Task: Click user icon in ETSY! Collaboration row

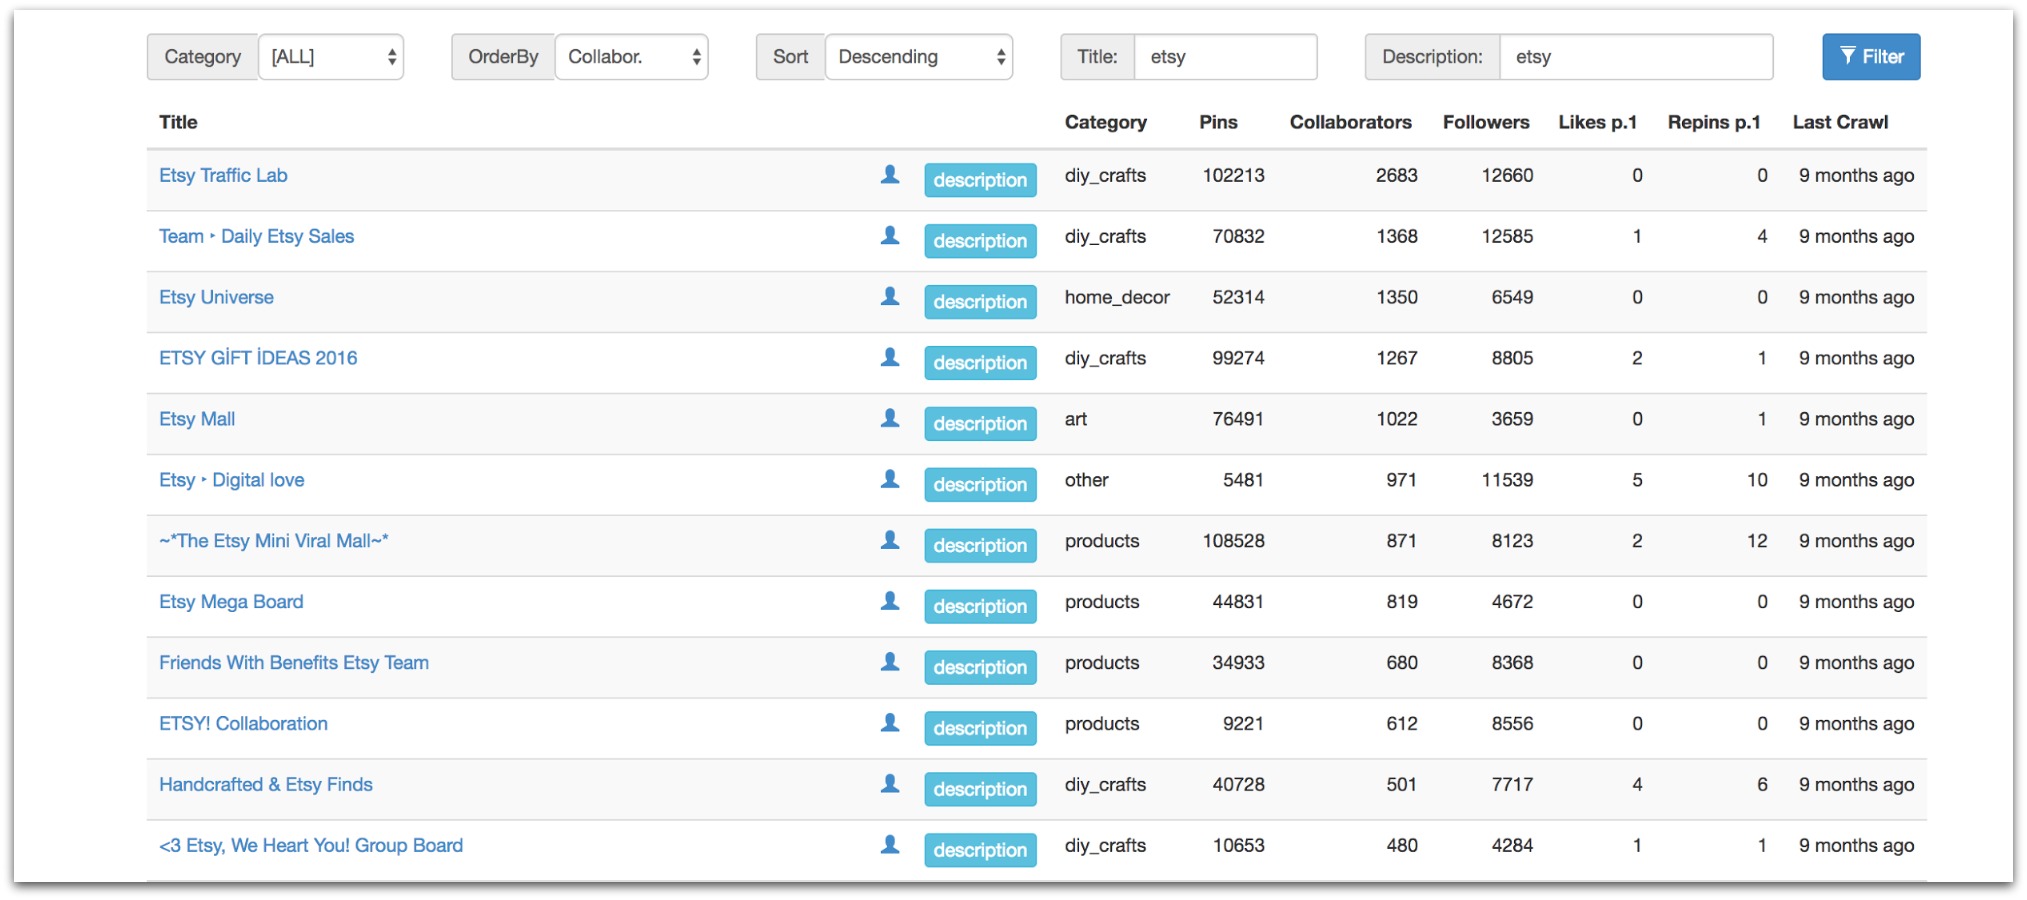Action: point(889,724)
